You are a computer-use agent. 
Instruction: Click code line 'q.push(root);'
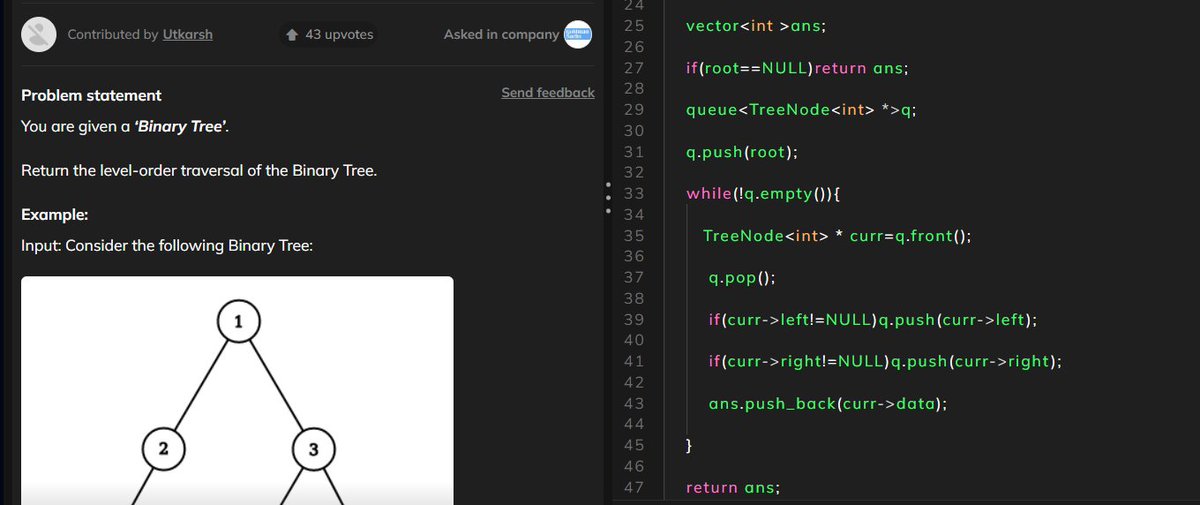[x=742, y=152]
